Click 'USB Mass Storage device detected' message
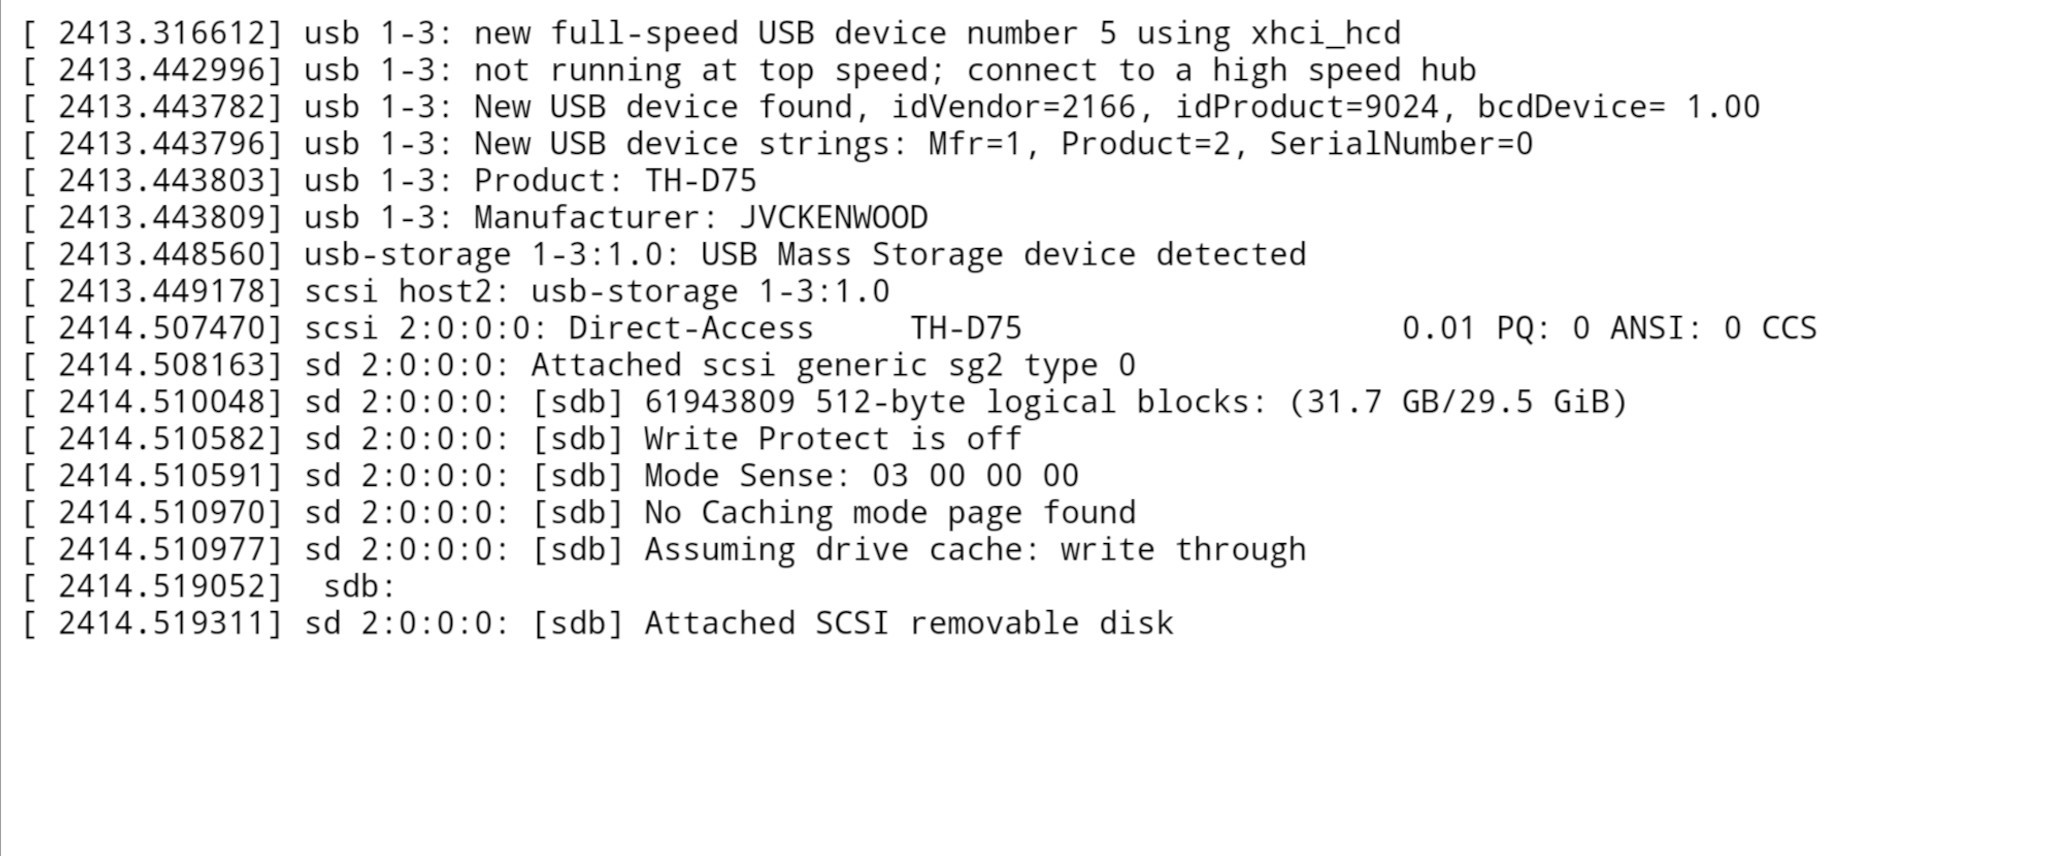This screenshot has height=856, width=2048. 1003,255
